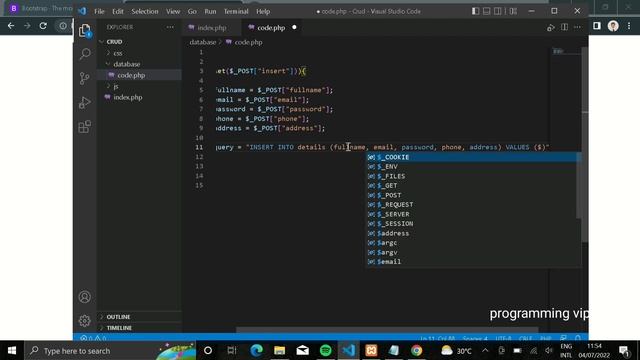
Task: Open XAMPP from taskbar
Action: (371, 351)
